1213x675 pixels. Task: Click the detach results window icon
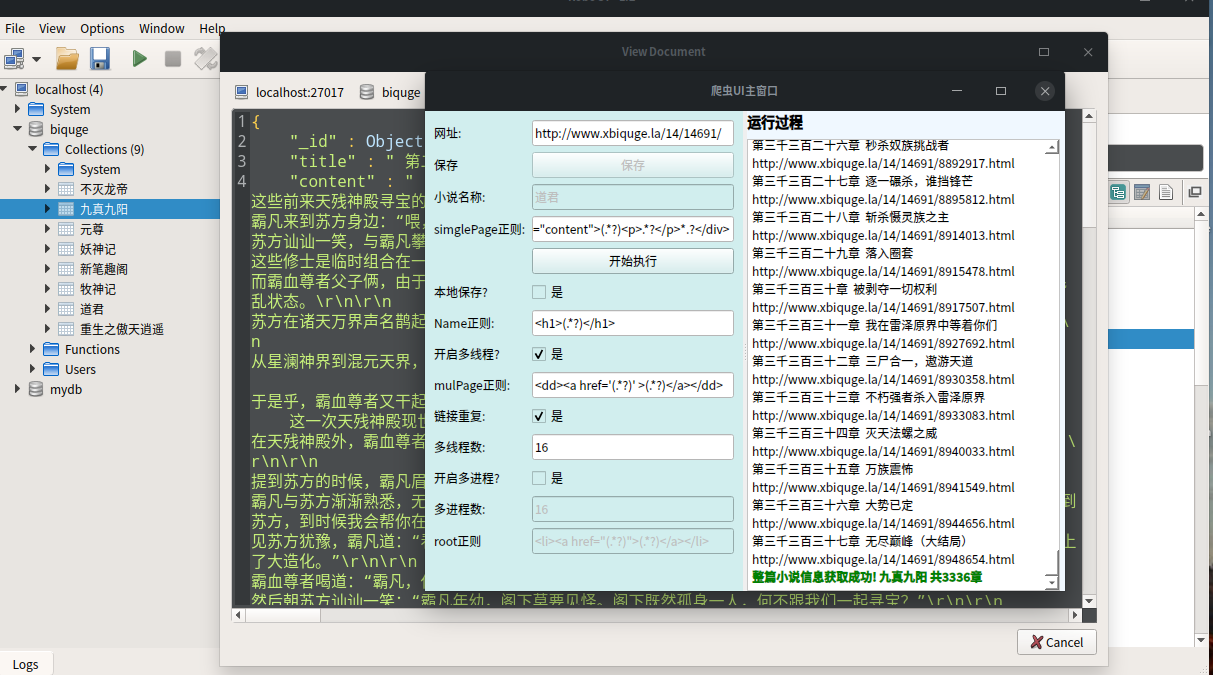point(1194,192)
